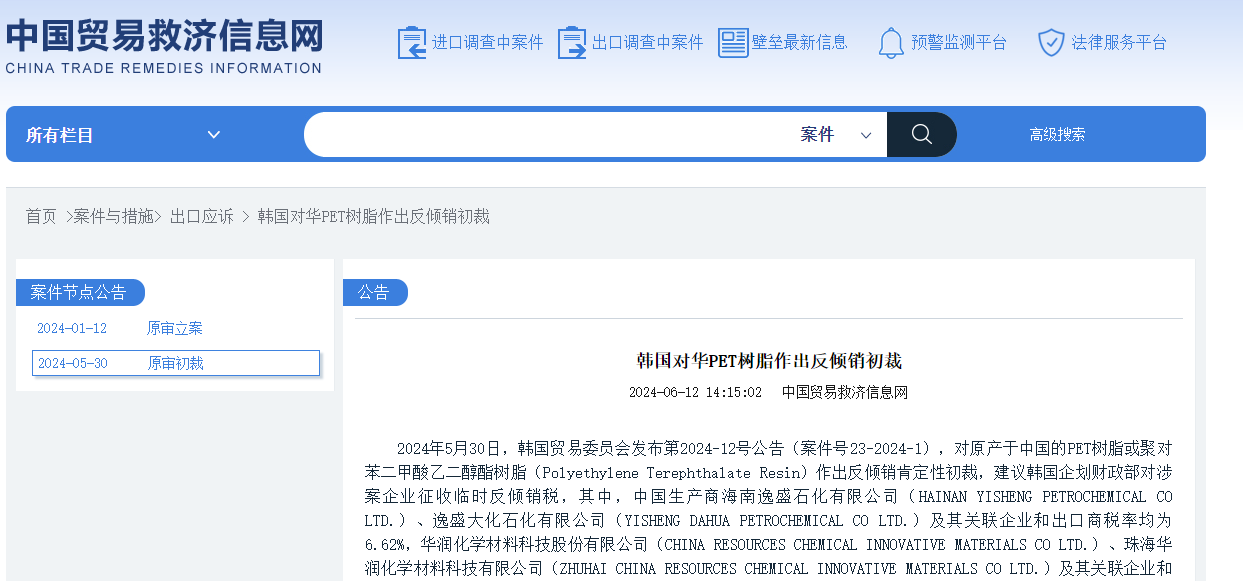The width and height of the screenshot is (1243, 581).
Task: Click CHINA TRADE REMEDIES INFORMATION subtitle
Action: (163, 69)
